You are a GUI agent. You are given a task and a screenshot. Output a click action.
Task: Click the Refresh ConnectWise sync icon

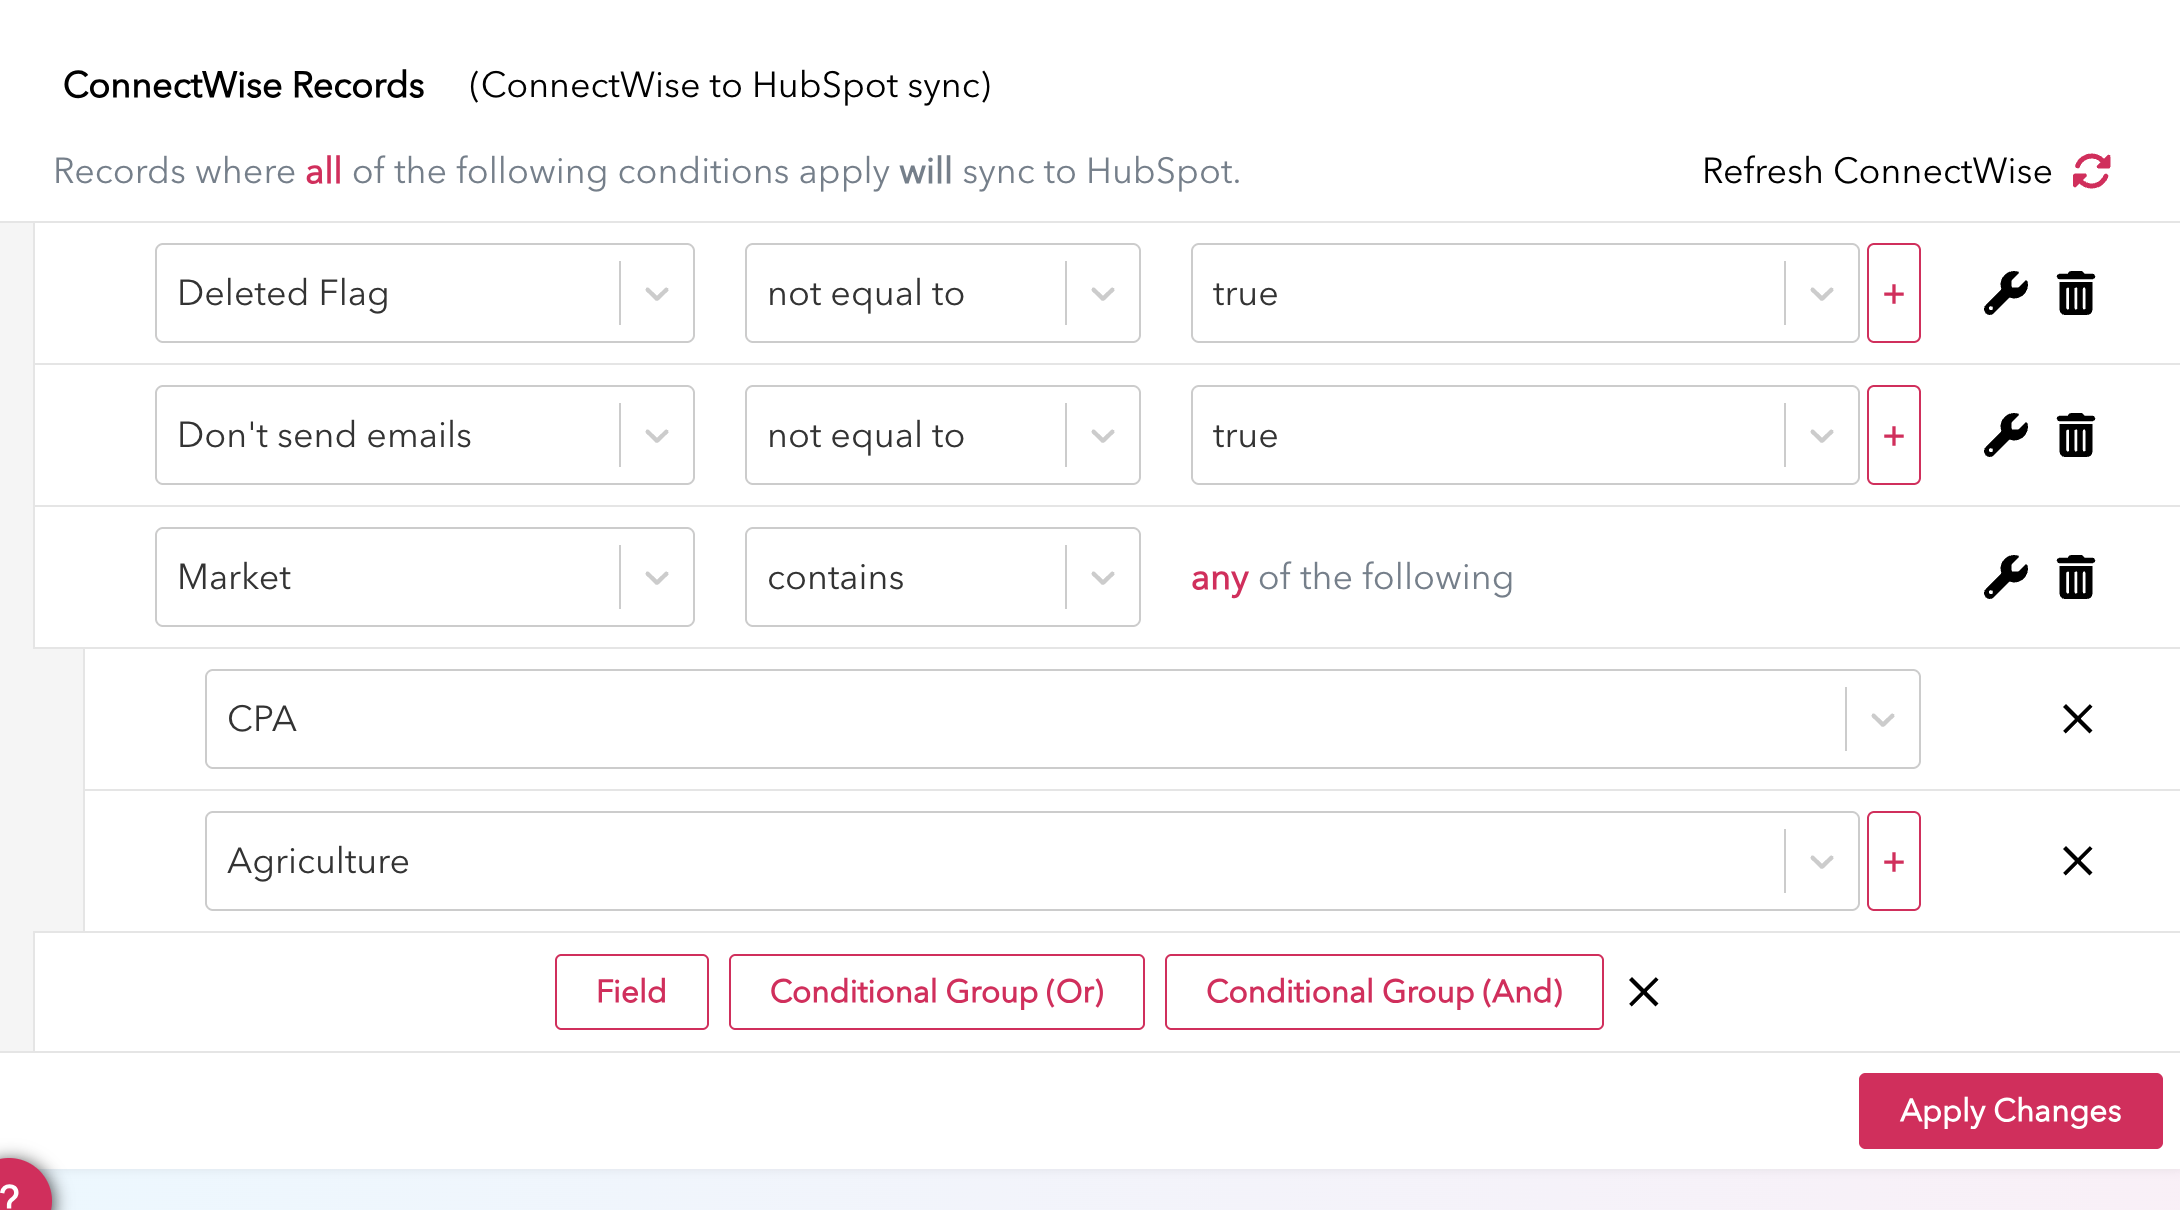click(2091, 171)
